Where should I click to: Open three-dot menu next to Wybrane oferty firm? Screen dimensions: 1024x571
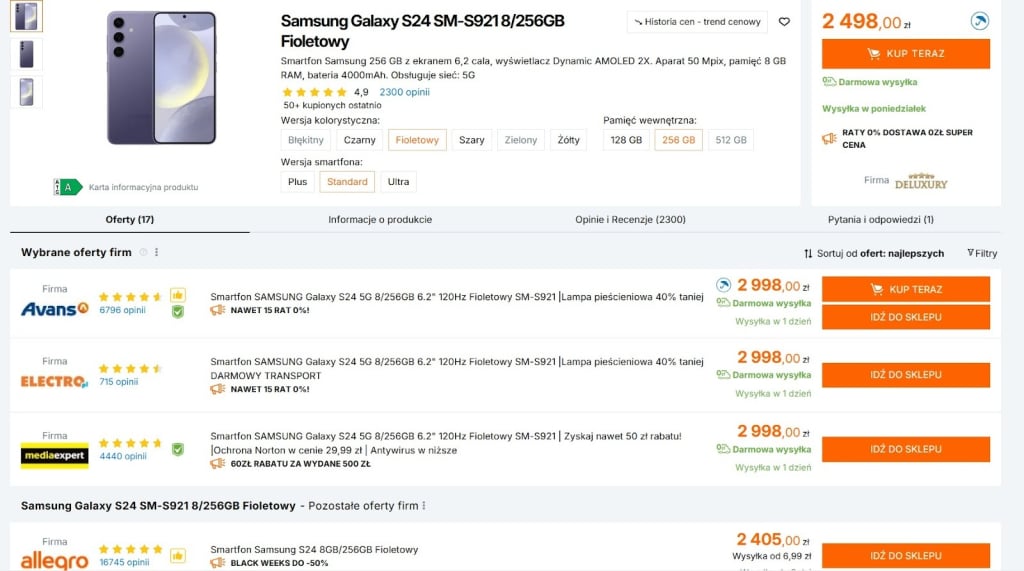point(157,253)
